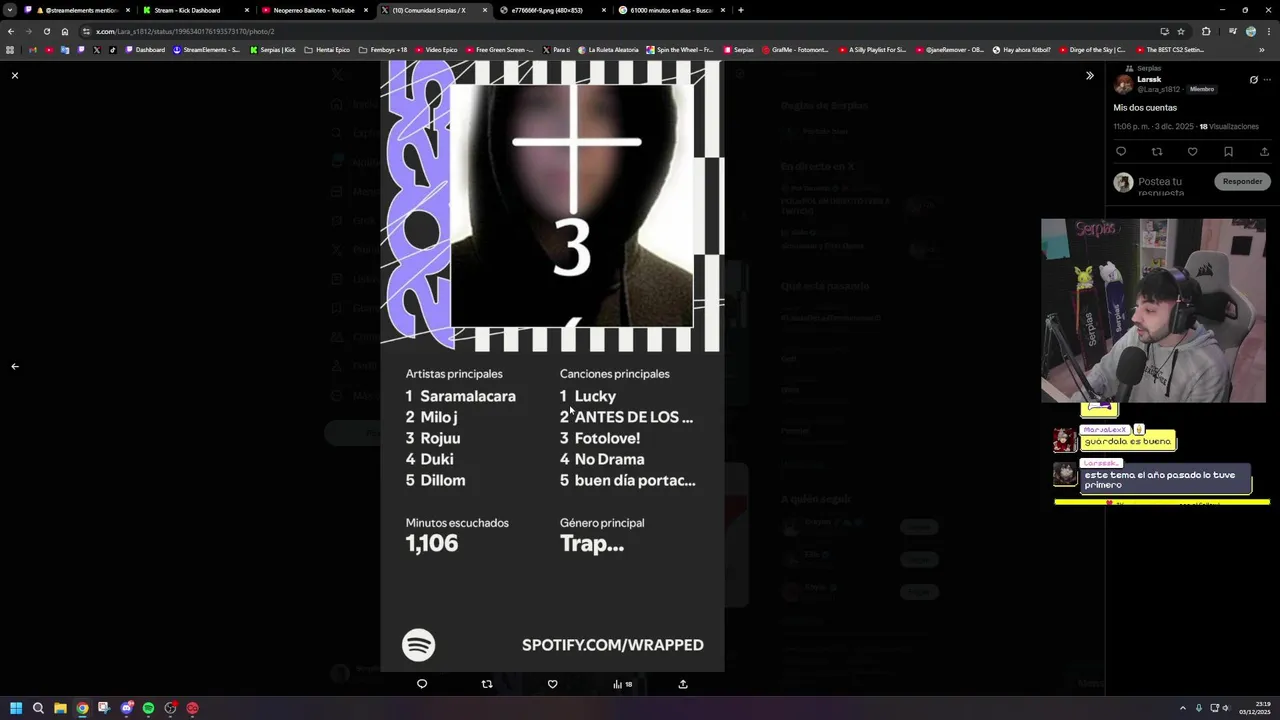Screen dimensions: 1280x720
Task: Like the photo using the bottom heart icon
Action: pos(552,684)
